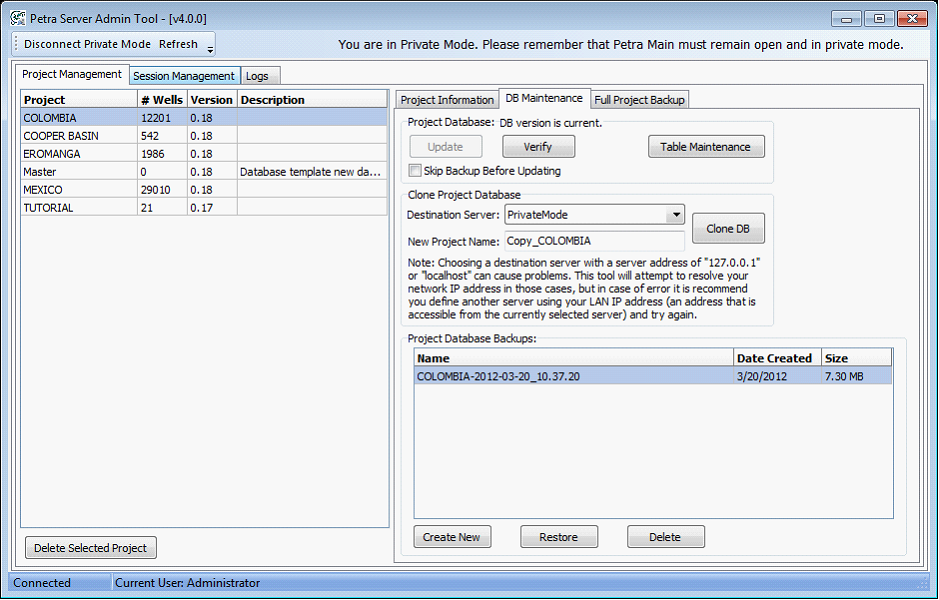Switch to Project Information tab
This screenshot has height=600, width=939.
[447, 100]
